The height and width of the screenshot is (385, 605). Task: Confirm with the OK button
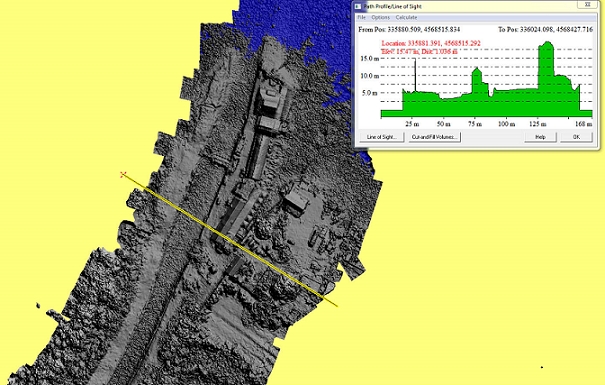click(576, 137)
